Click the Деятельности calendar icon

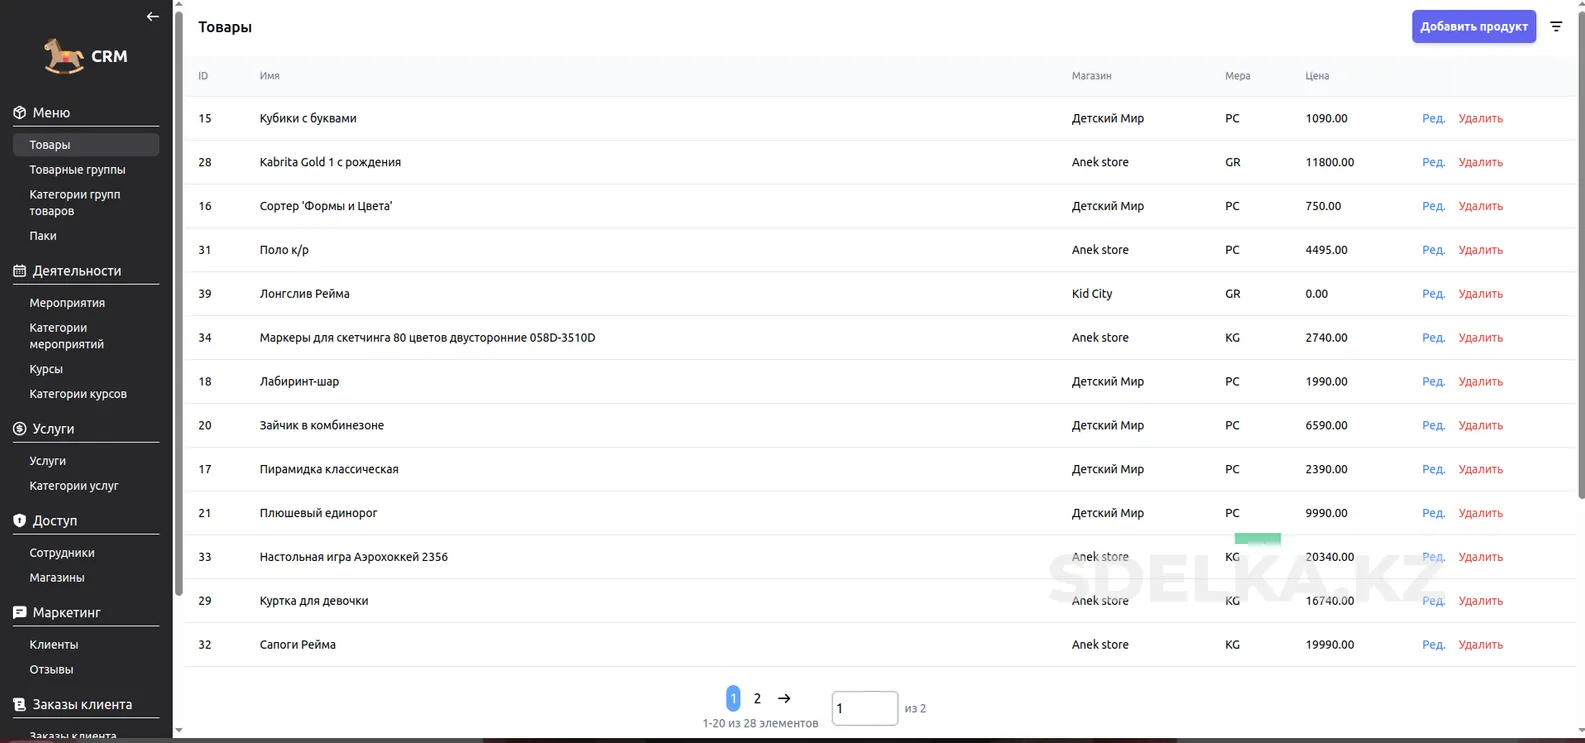click(19, 271)
